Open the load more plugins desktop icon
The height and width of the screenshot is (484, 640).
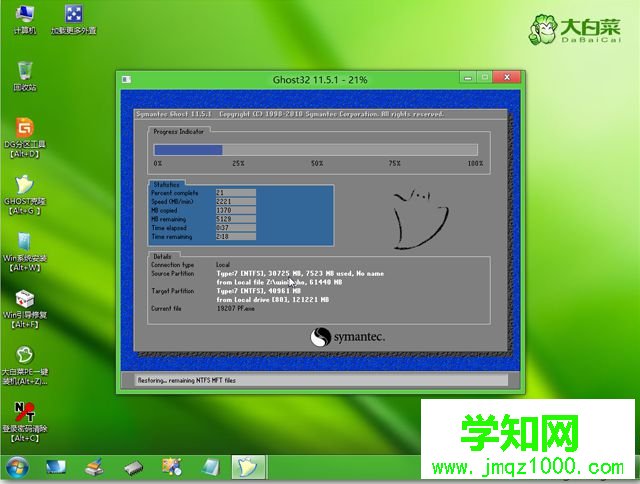click(73, 19)
